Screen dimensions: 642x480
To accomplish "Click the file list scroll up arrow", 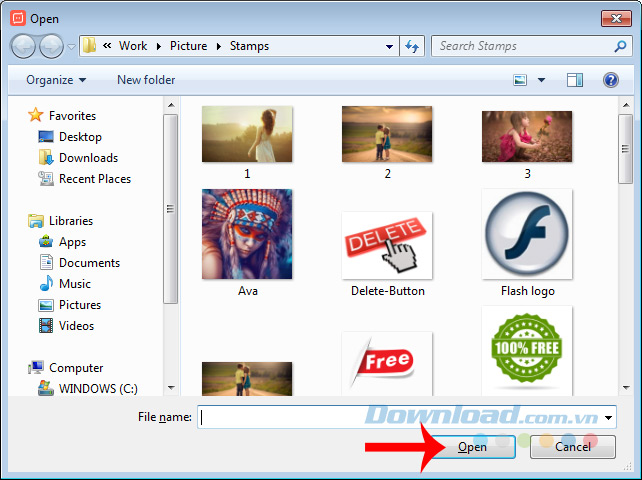I will (x=626, y=105).
